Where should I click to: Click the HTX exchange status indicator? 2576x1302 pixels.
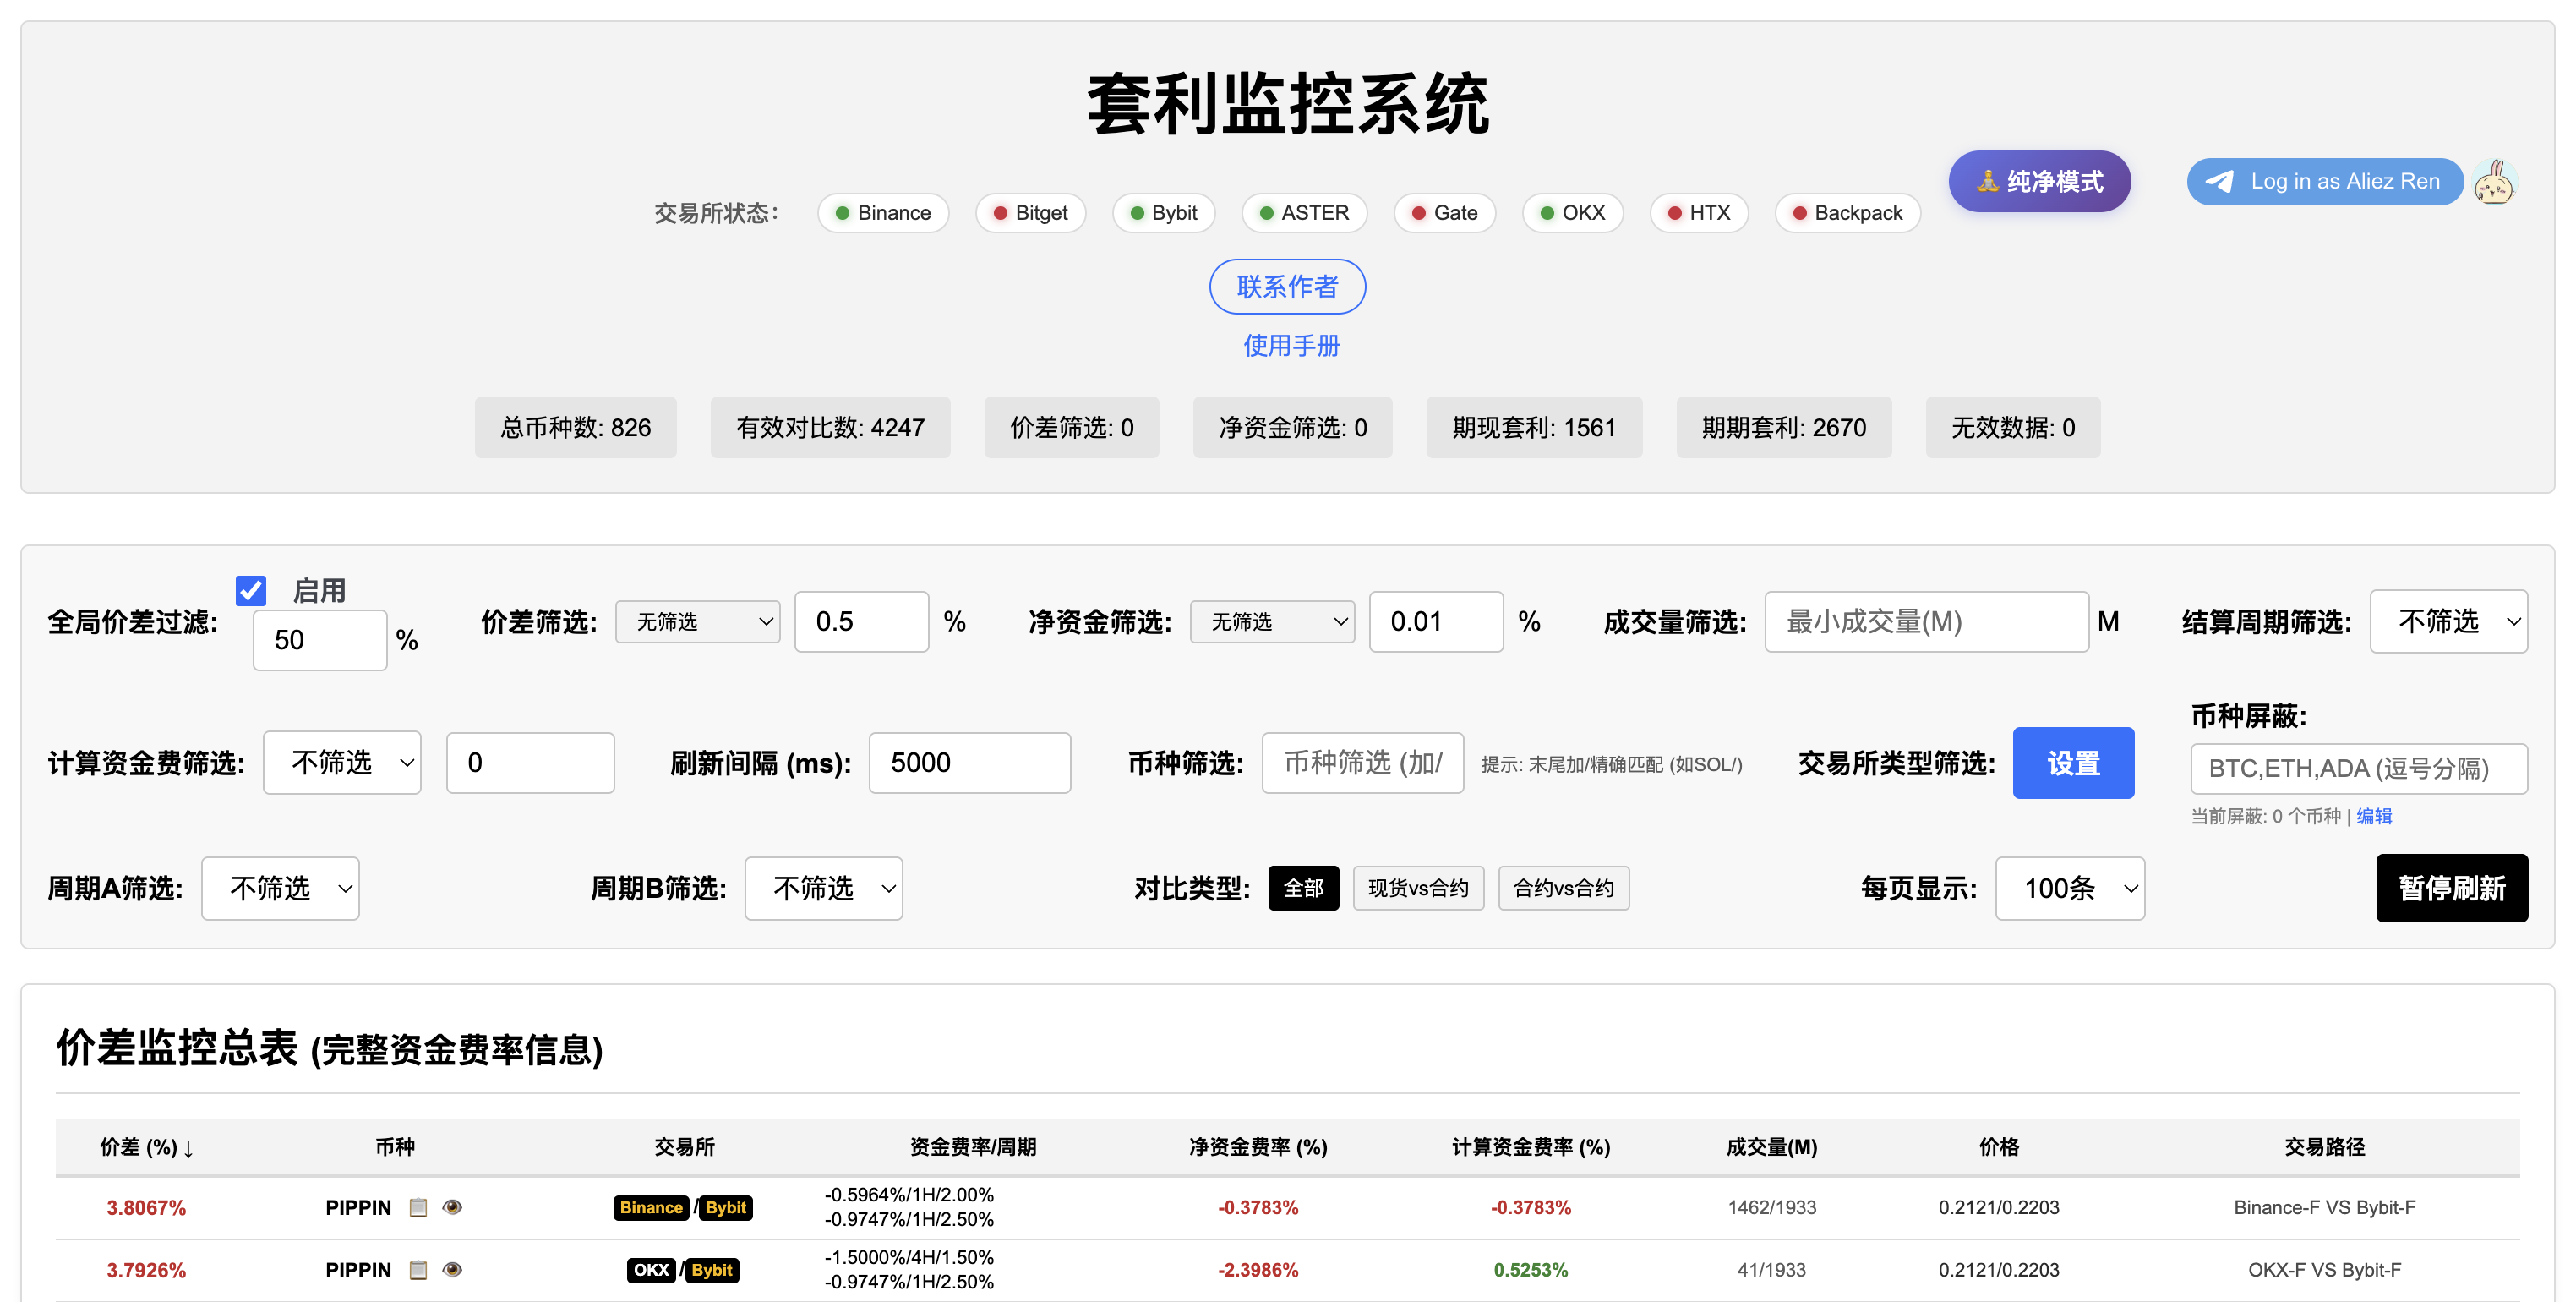(x=1698, y=213)
